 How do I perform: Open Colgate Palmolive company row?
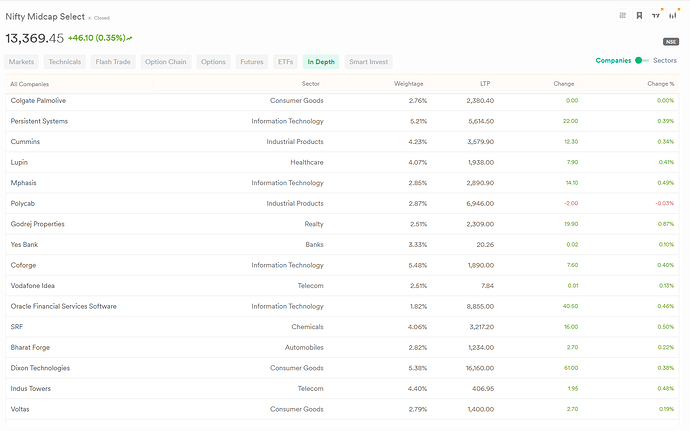tap(342, 100)
